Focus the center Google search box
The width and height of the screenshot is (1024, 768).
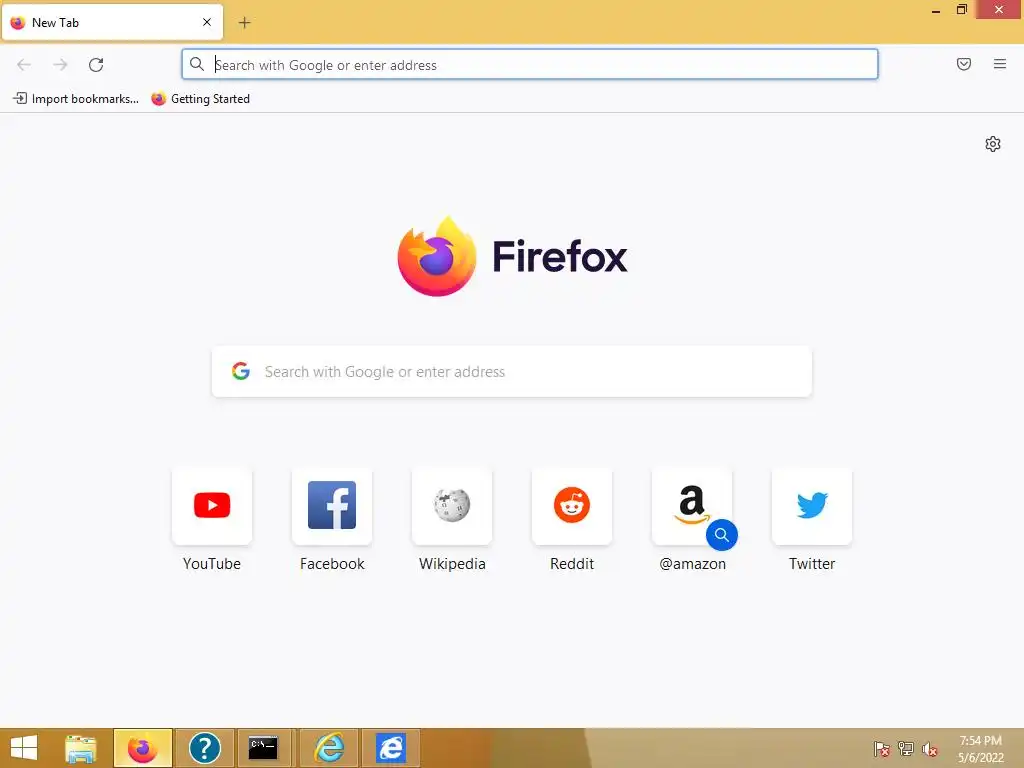coord(511,372)
